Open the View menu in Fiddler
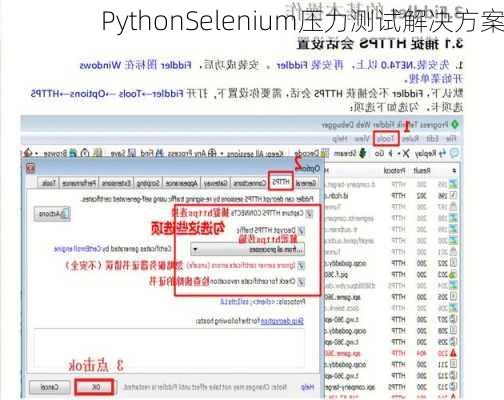This screenshot has width=504, height=400. [x=361, y=139]
